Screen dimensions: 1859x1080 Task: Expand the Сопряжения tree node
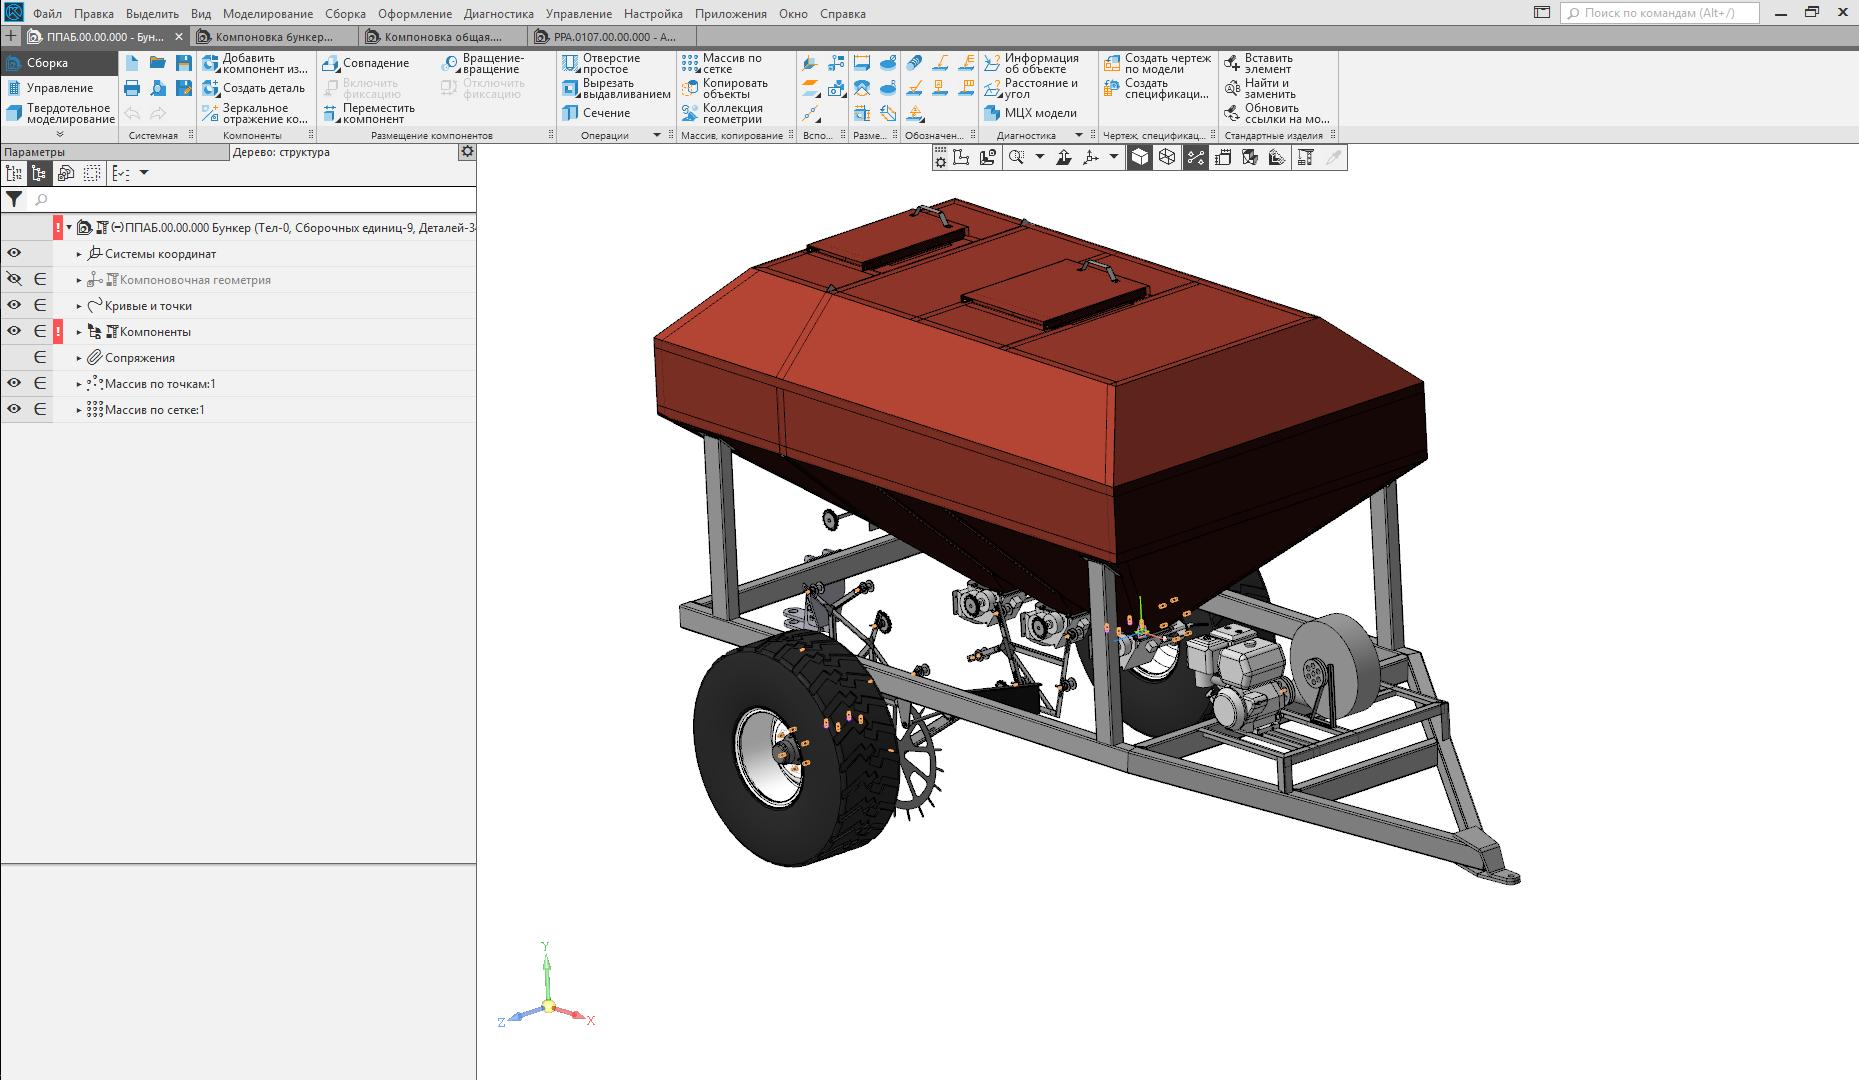[x=80, y=358]
